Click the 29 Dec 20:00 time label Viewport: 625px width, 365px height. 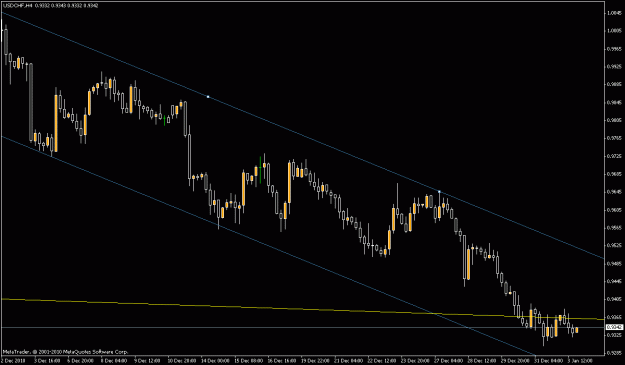tap(516, 360)
